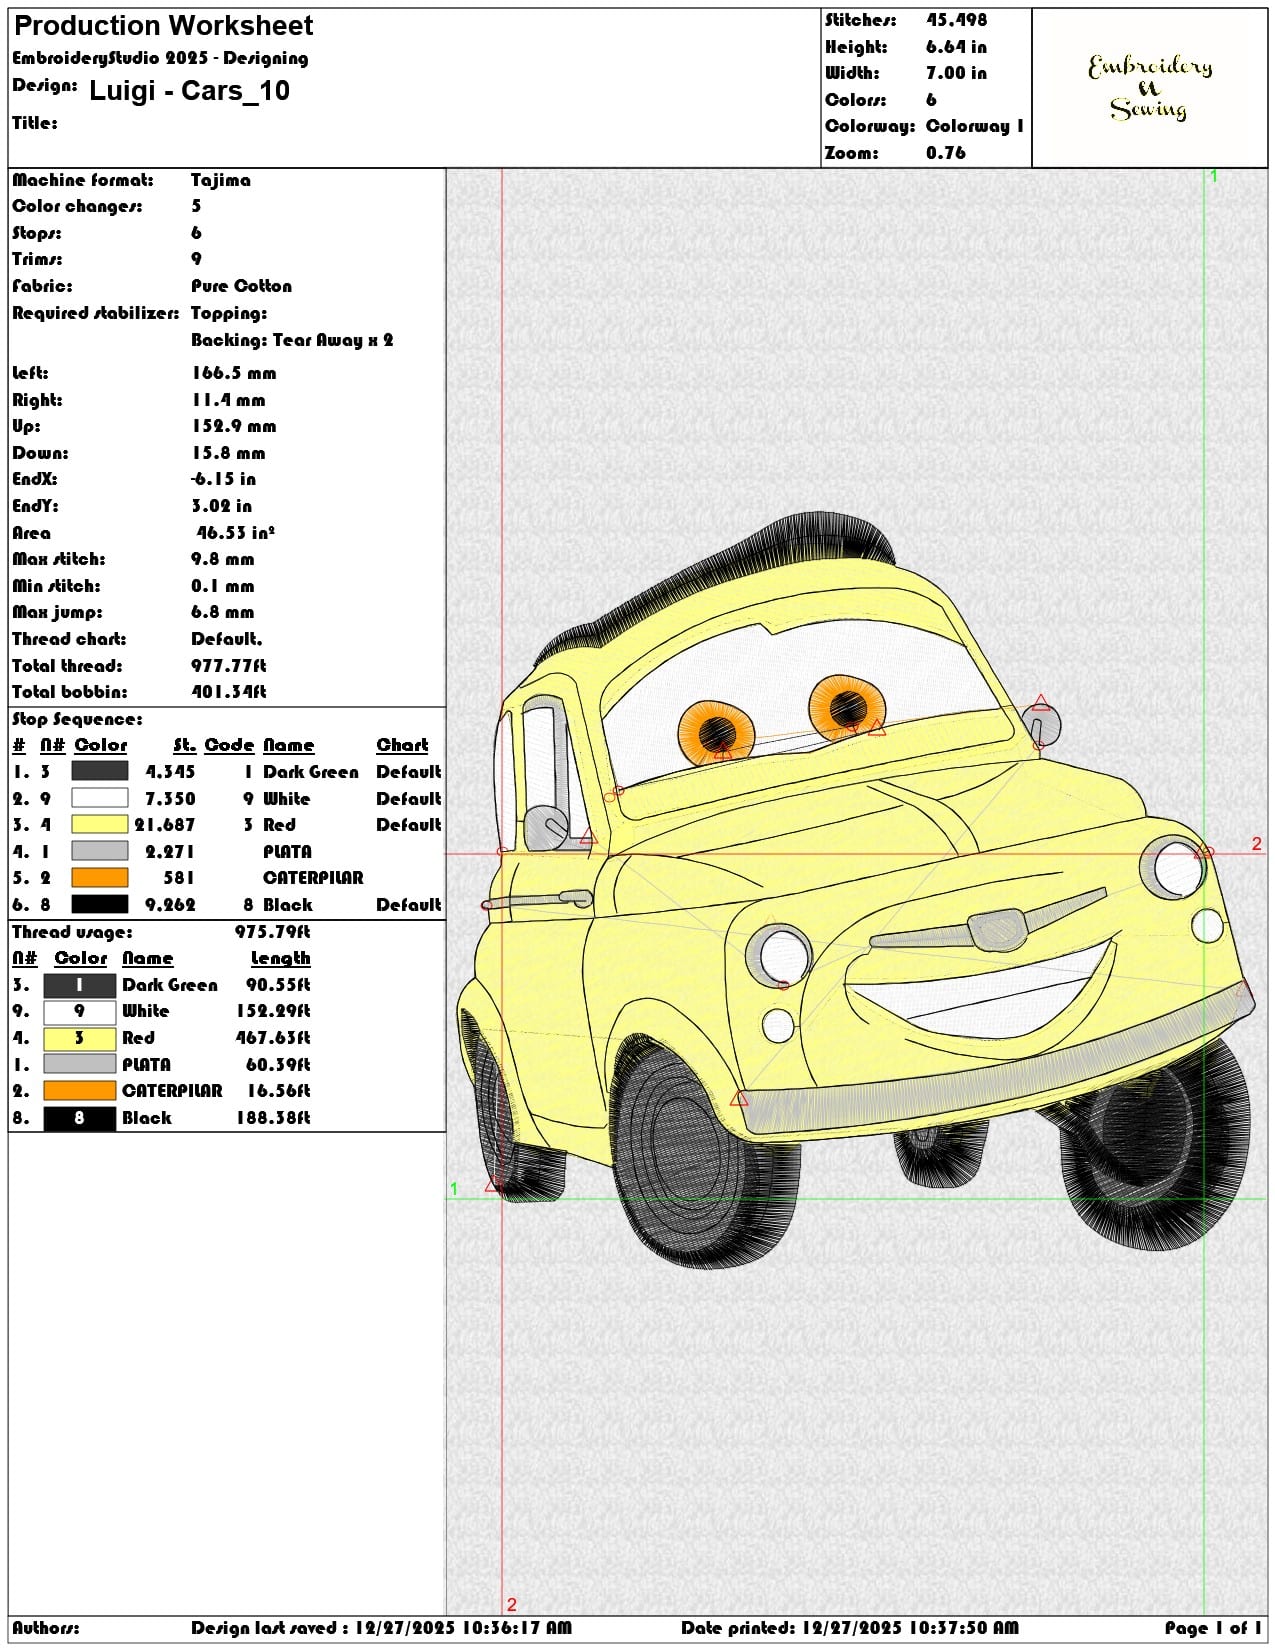Image resolution: width=1275 pixels, height=1650 pixels.
Task: Click the Height value 6.64 in
Action: [x=956, y=47]
